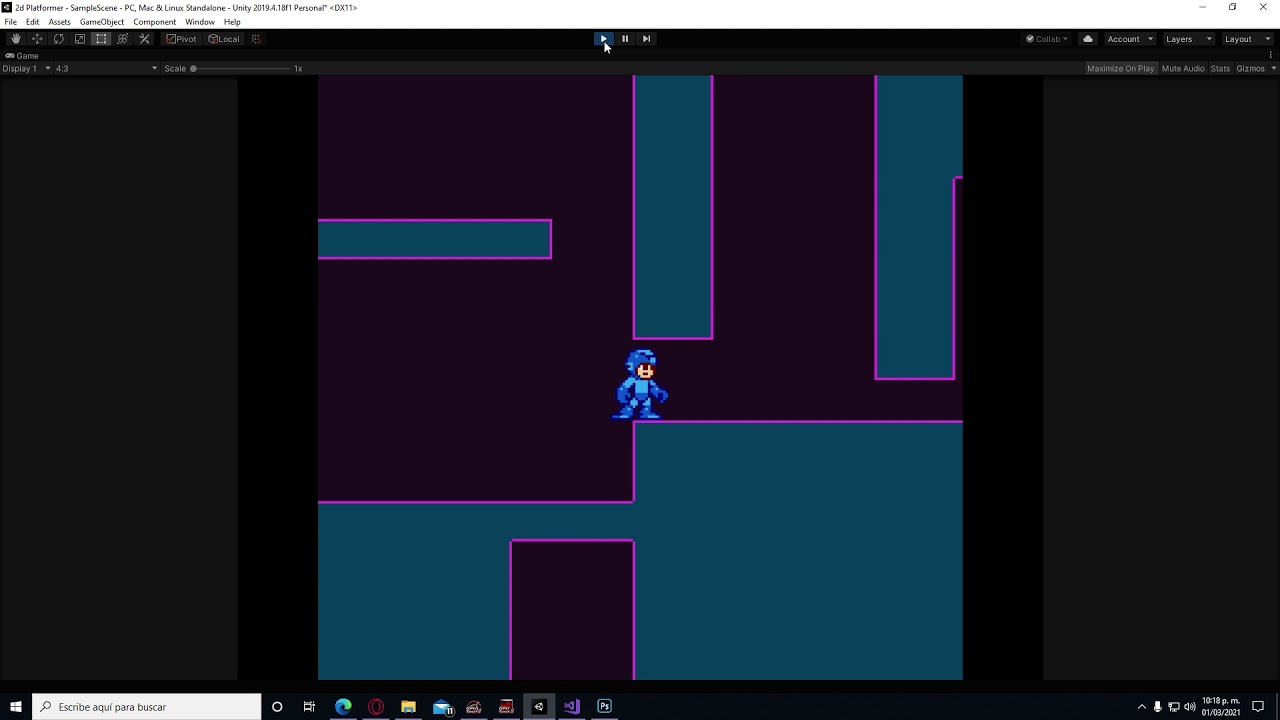Select the Transform tool
Screen dimensions: 1280x720
pos(123,39)
